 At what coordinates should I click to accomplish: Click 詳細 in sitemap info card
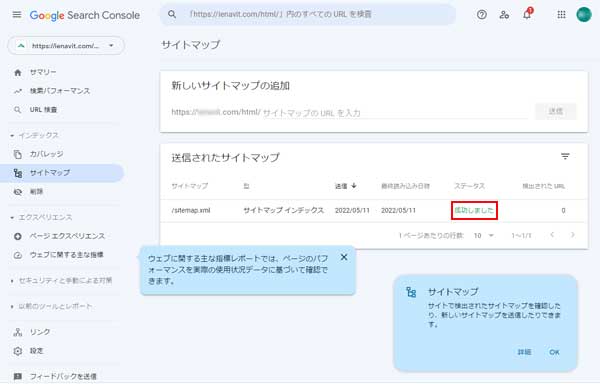(x=524, y=352)
